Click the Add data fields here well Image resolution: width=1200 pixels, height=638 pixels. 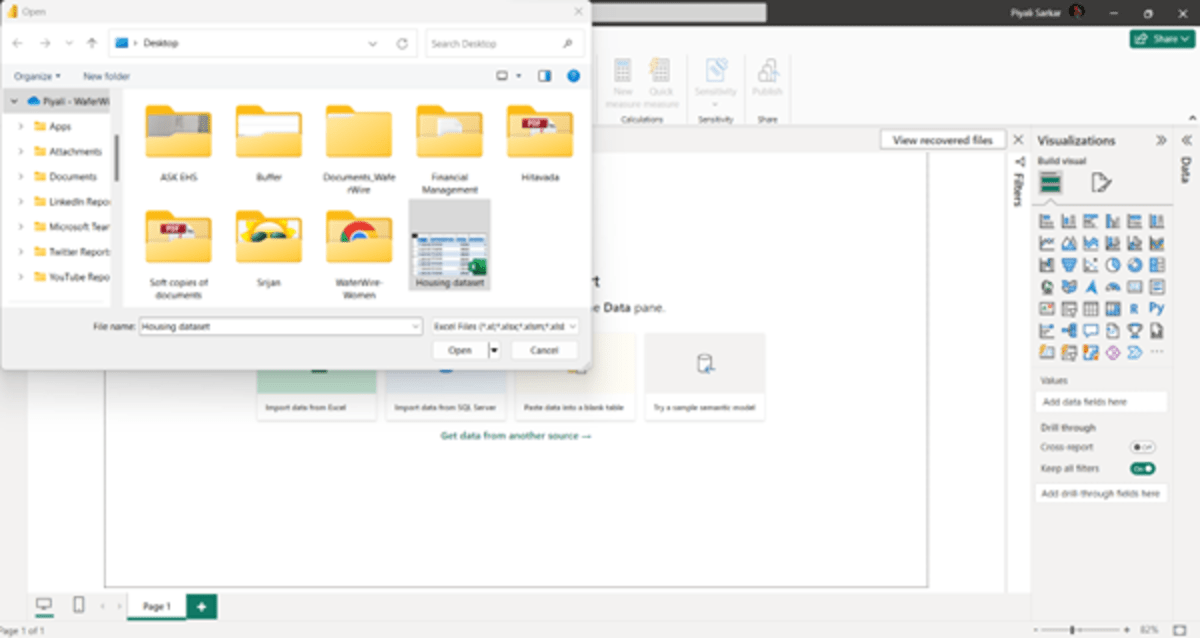[1101, 401]
